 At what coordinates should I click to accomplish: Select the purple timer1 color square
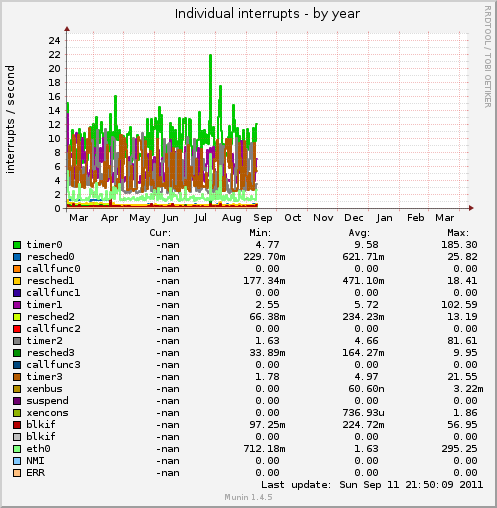coord(17,305)
